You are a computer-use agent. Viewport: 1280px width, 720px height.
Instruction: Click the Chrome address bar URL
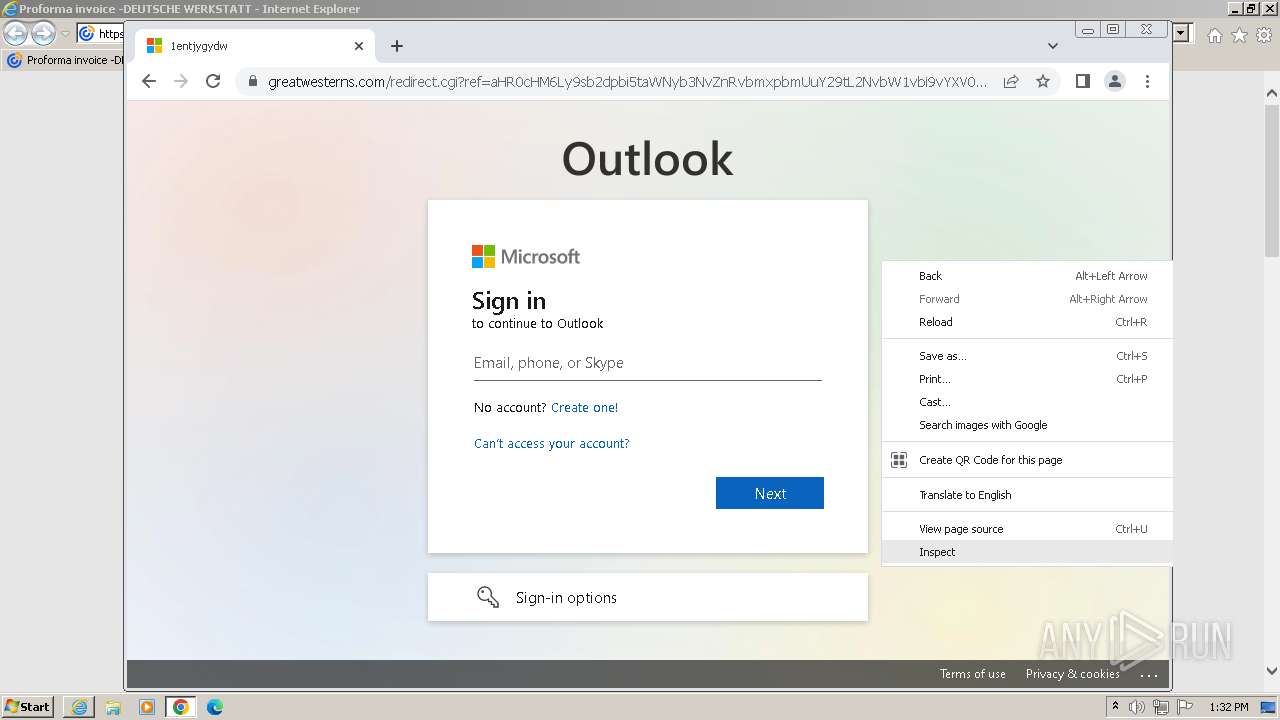click(x=628, y=82)
